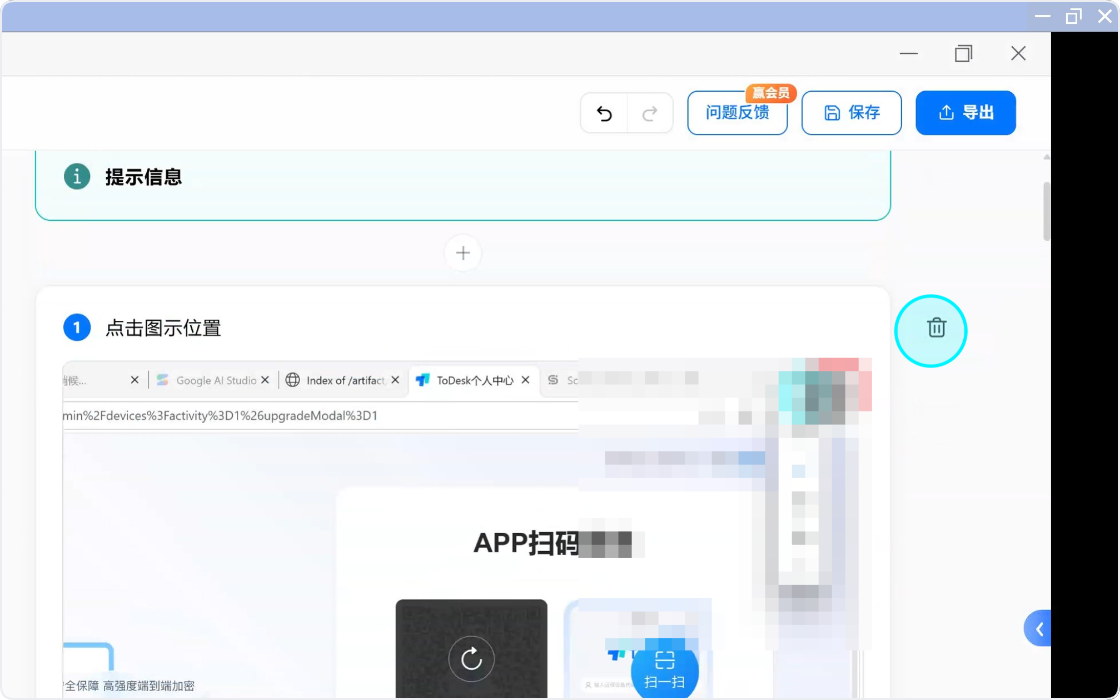Image resolution: width=1120 pixels, height=700 pixels.
Task: Click the 提示信息 heading text
Action: coord(144,176)
